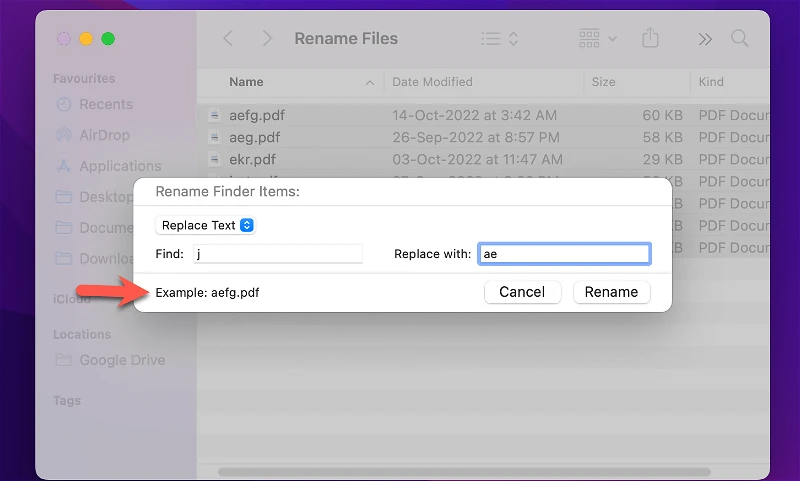
Task: Select AirDrop in the sidebar
Action: 106,135
